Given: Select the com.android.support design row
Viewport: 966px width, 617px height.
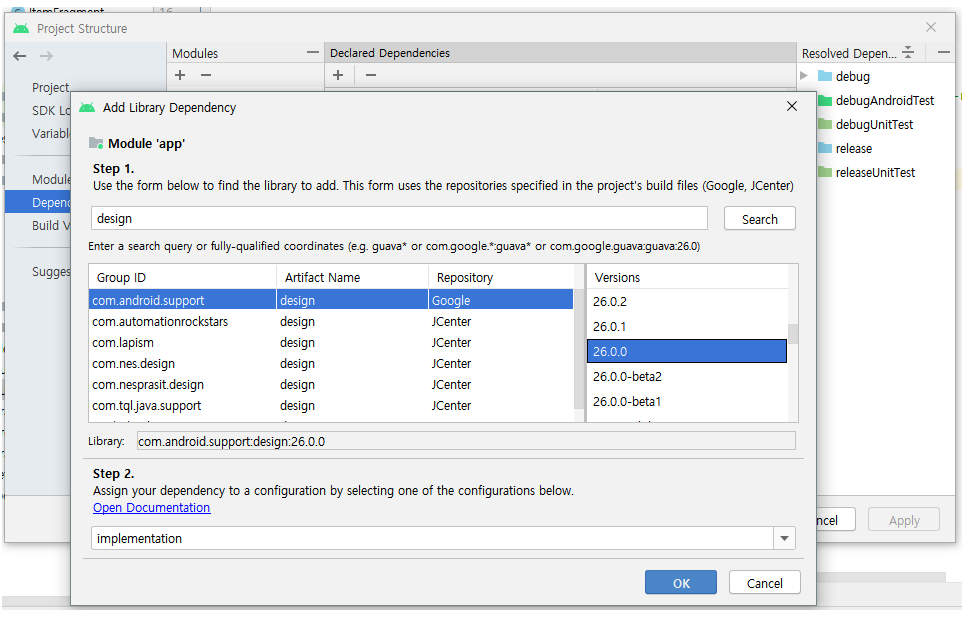Looking at the screenshot, I should click(x=331, y=300).
